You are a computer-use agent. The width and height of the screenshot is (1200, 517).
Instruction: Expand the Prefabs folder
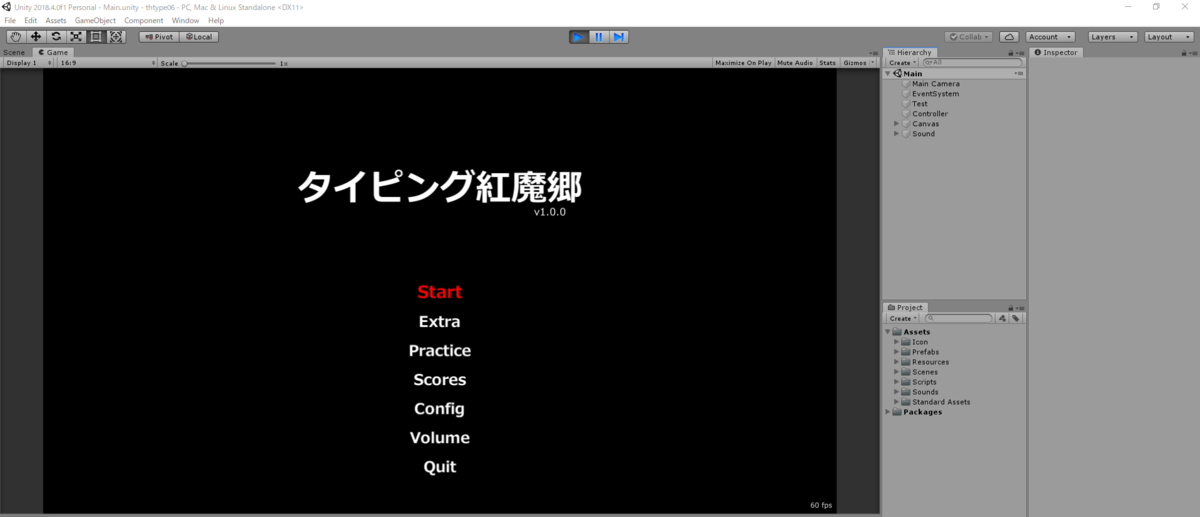[897, 352]
